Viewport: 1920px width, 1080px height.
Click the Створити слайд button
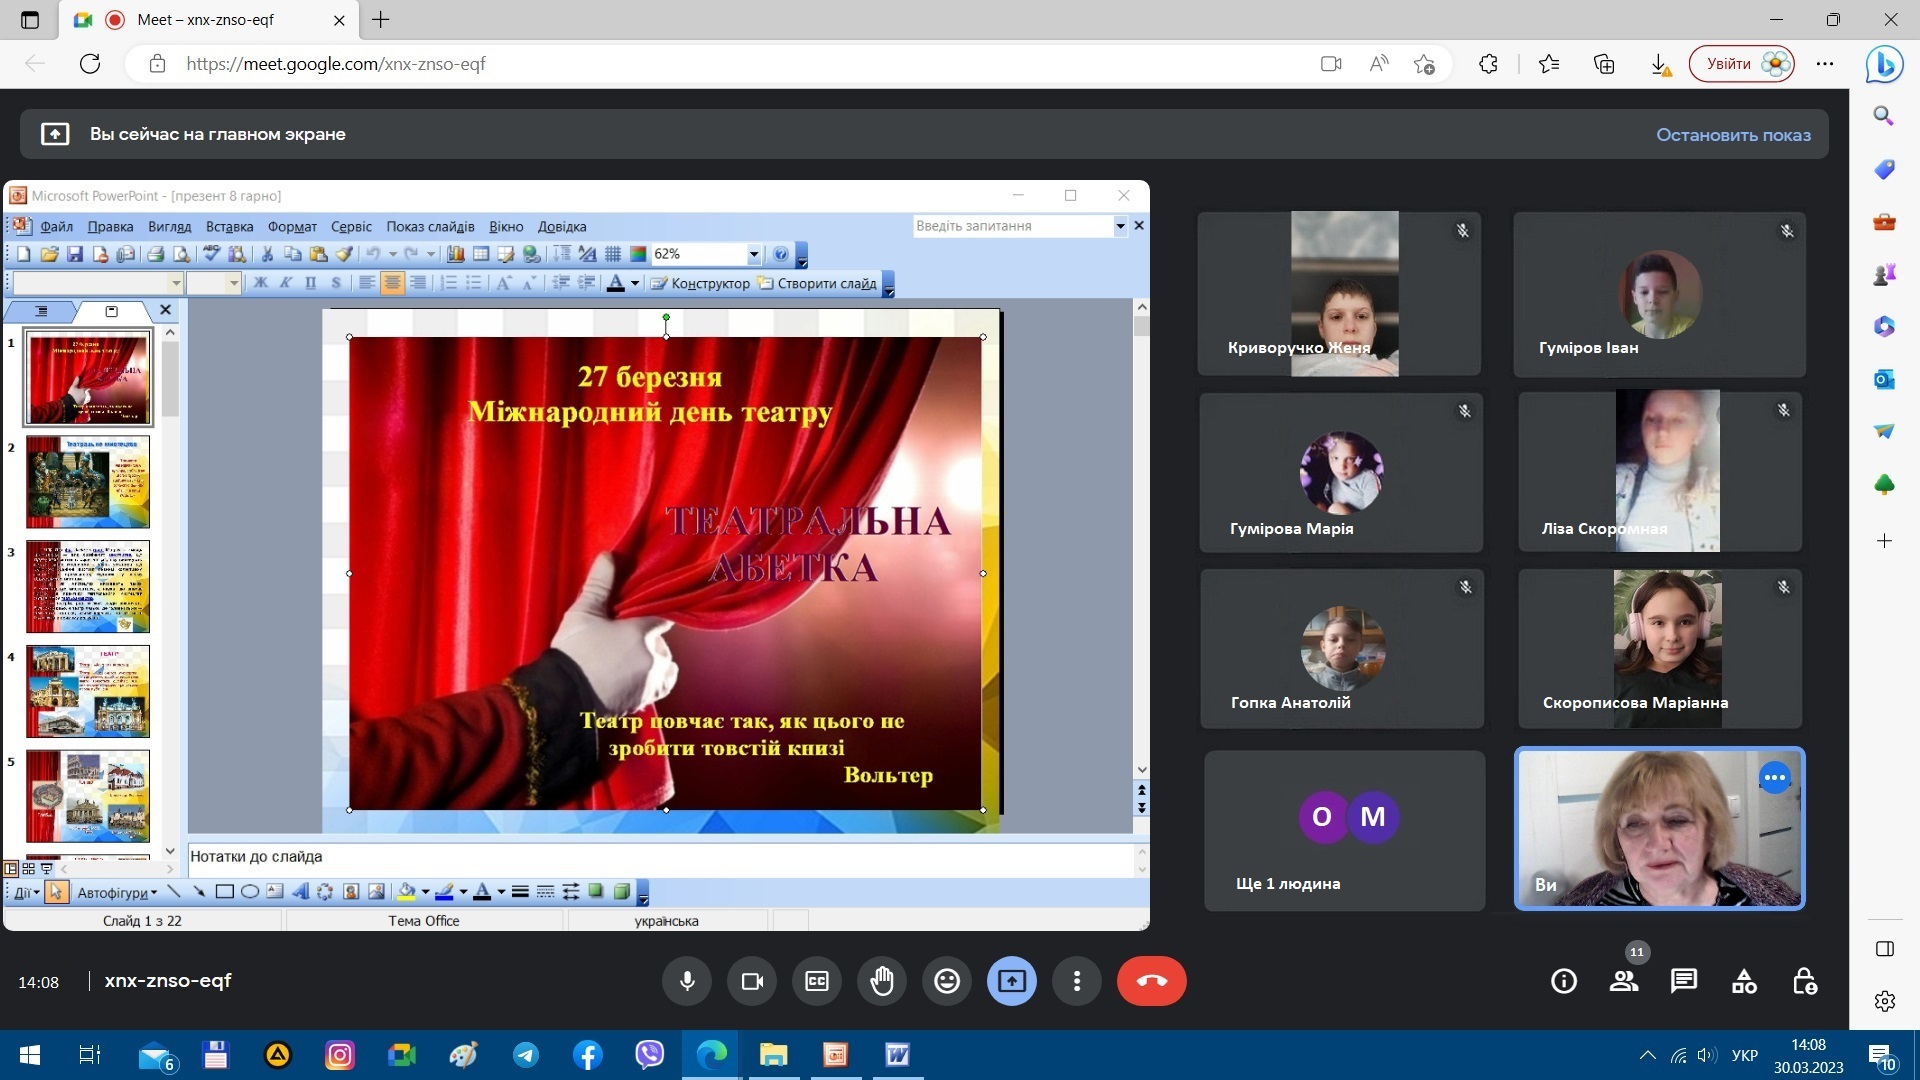click(x=818, y=283)
